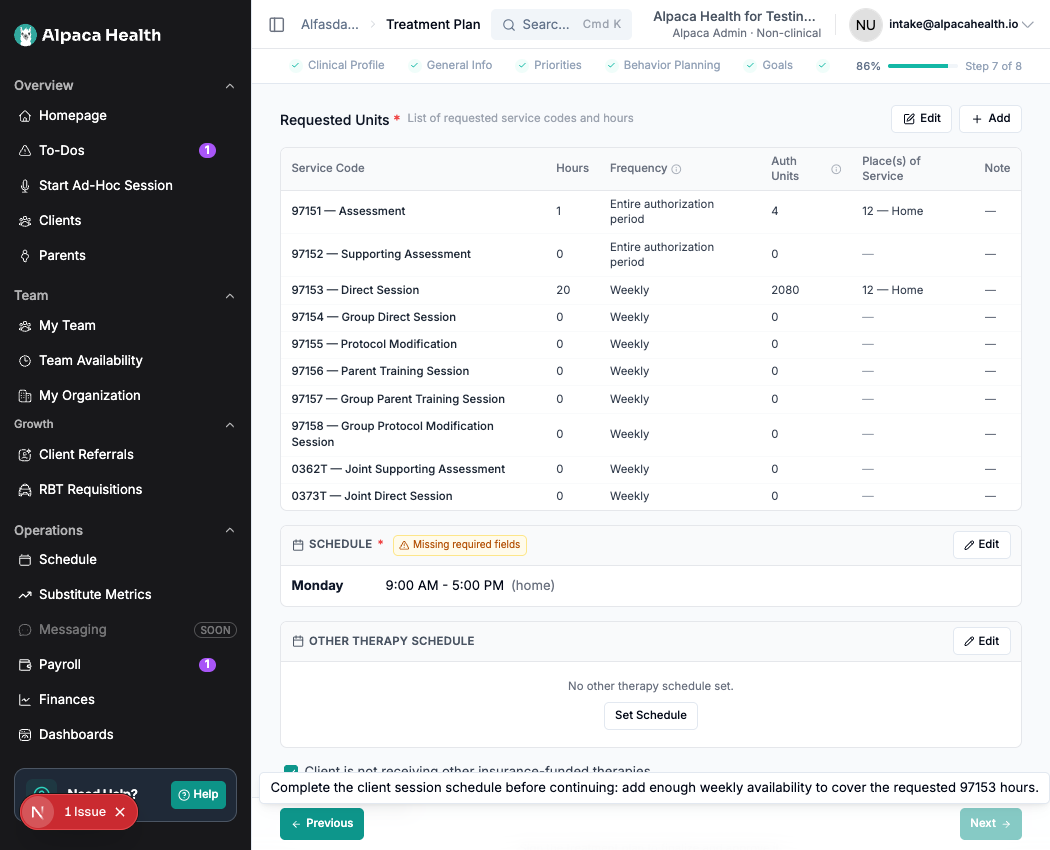This screenshot has width=1050, height=850.
Task: Click the Dashboards icon
Action: coord(25,735)
